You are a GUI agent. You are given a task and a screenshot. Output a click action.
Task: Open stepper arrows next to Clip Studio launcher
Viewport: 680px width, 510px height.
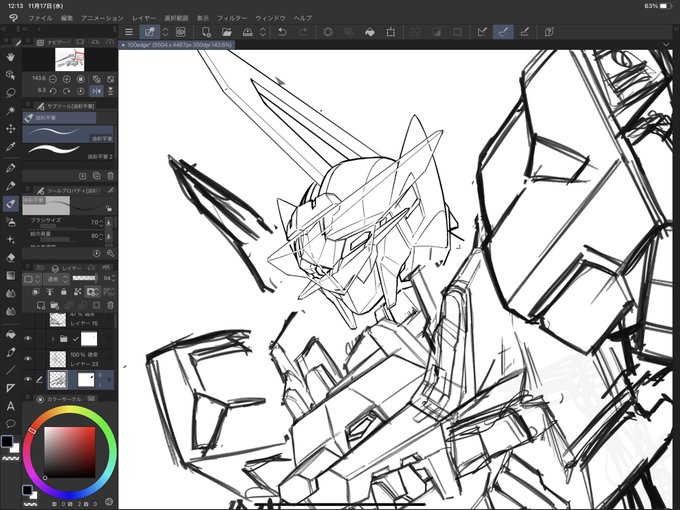[x=165, y=32]
